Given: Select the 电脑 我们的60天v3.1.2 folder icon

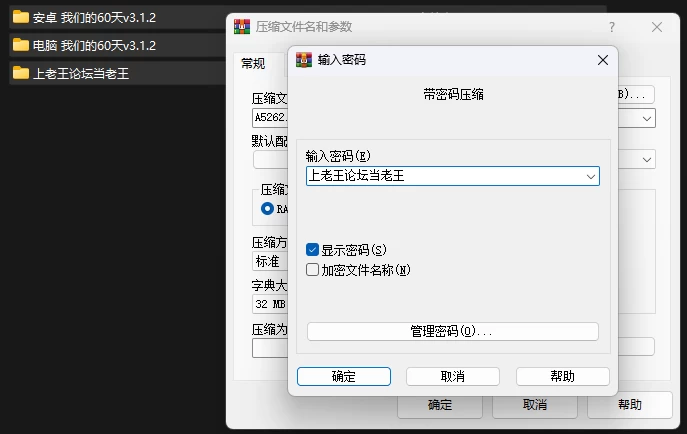Looking at the screenshot, I should 21,45.
